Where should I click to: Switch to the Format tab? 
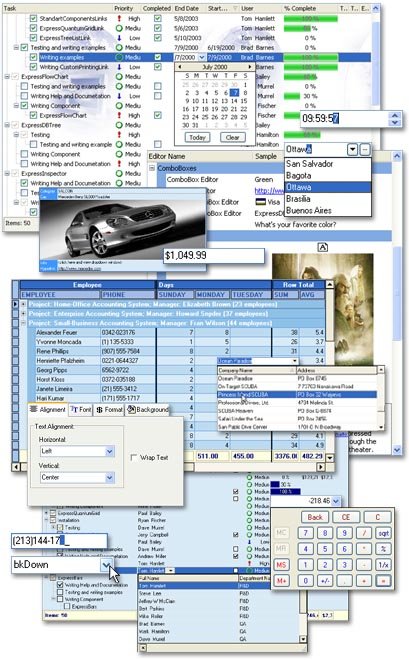click(109, 410)
